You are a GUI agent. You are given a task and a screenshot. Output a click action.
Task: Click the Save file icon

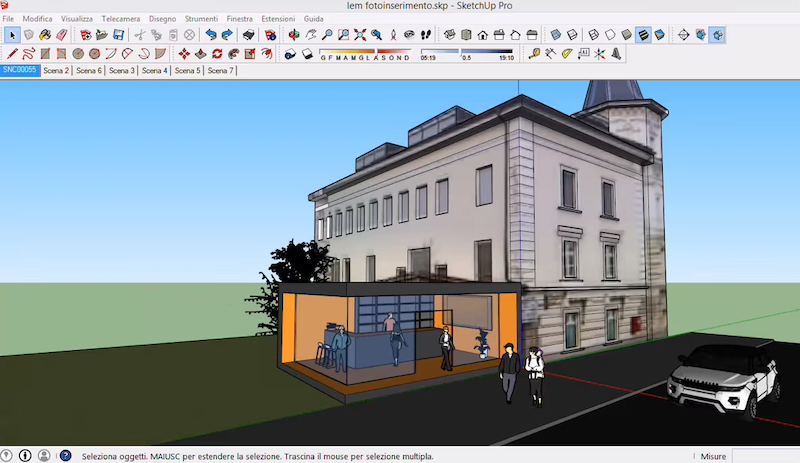(119, 35)
